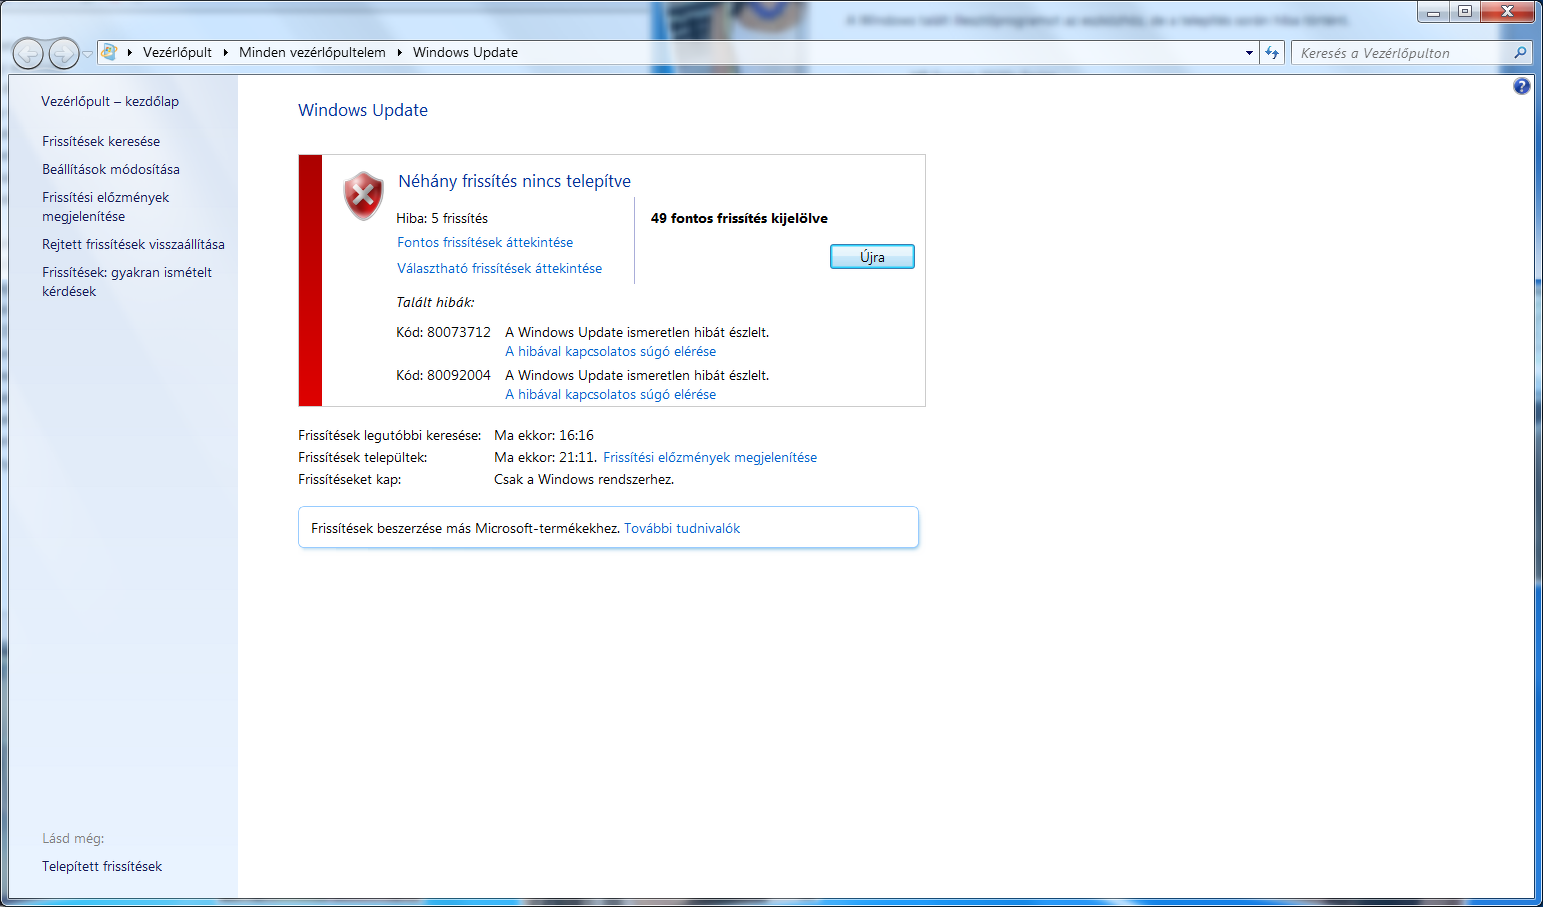Open recent pages dropdown beside navigation arrows
This screenshot has width=1543, height=907.
point(88,54)
